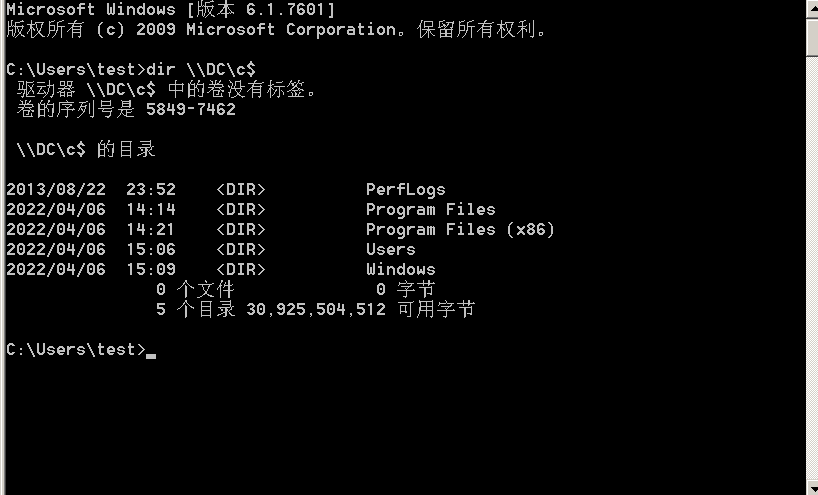The width and height of the screenshot is (818, 495).
Task: Click the 2013/08/22 date entry
Action: 55,190
